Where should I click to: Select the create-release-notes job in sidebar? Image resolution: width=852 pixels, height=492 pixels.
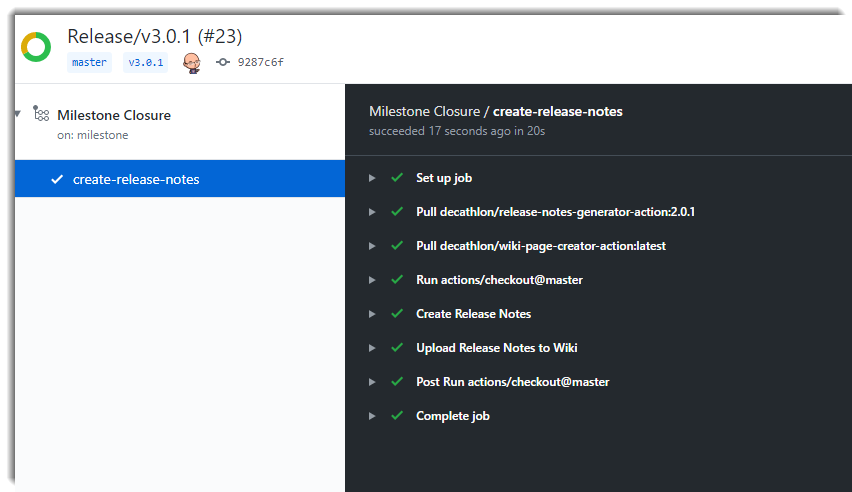pos(180,179)
